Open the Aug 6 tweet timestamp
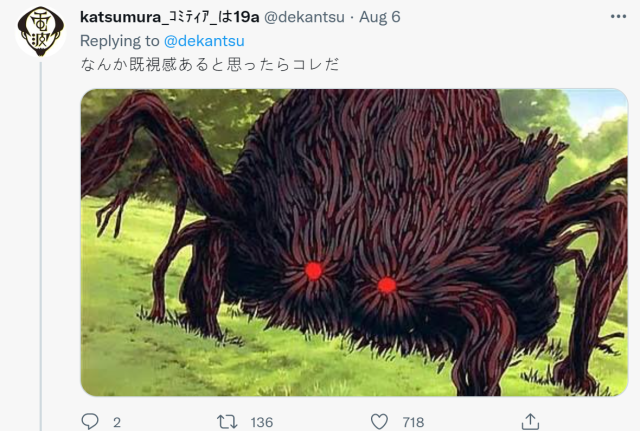 click(x=380, y=17)
